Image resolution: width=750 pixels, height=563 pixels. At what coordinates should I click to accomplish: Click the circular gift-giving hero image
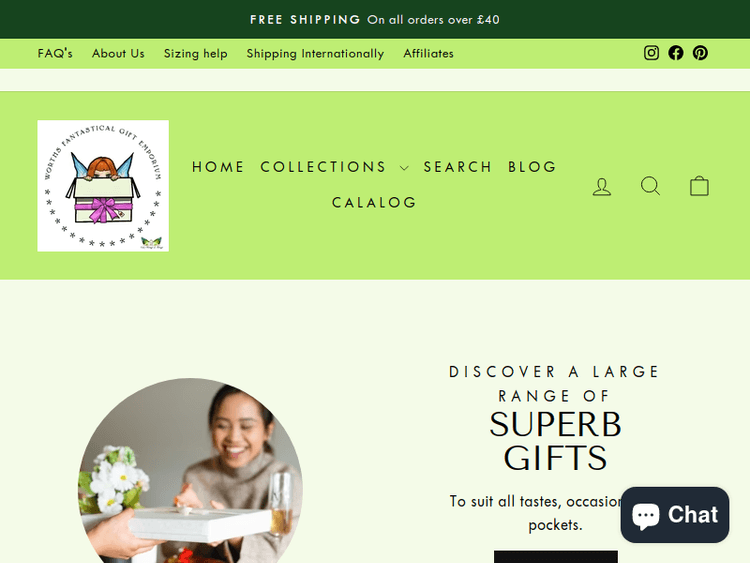click(x=190, y=471)
